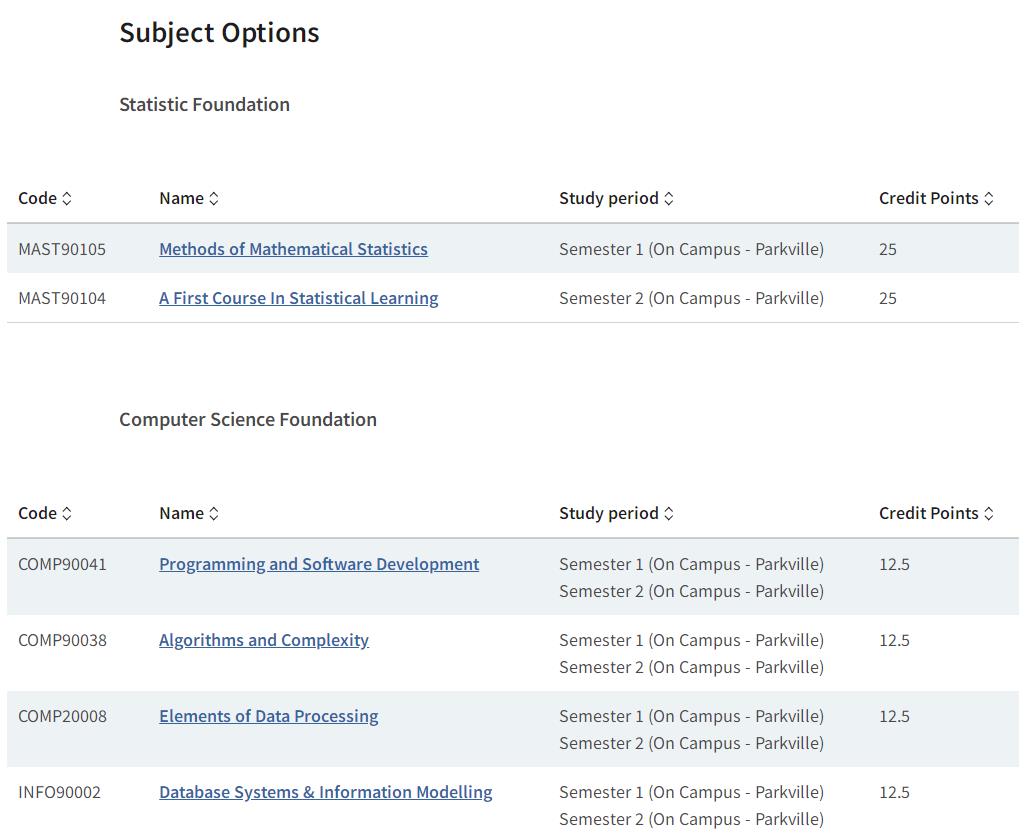
Task: Go to Programming and Software Development subject
Action: point(319,564)
